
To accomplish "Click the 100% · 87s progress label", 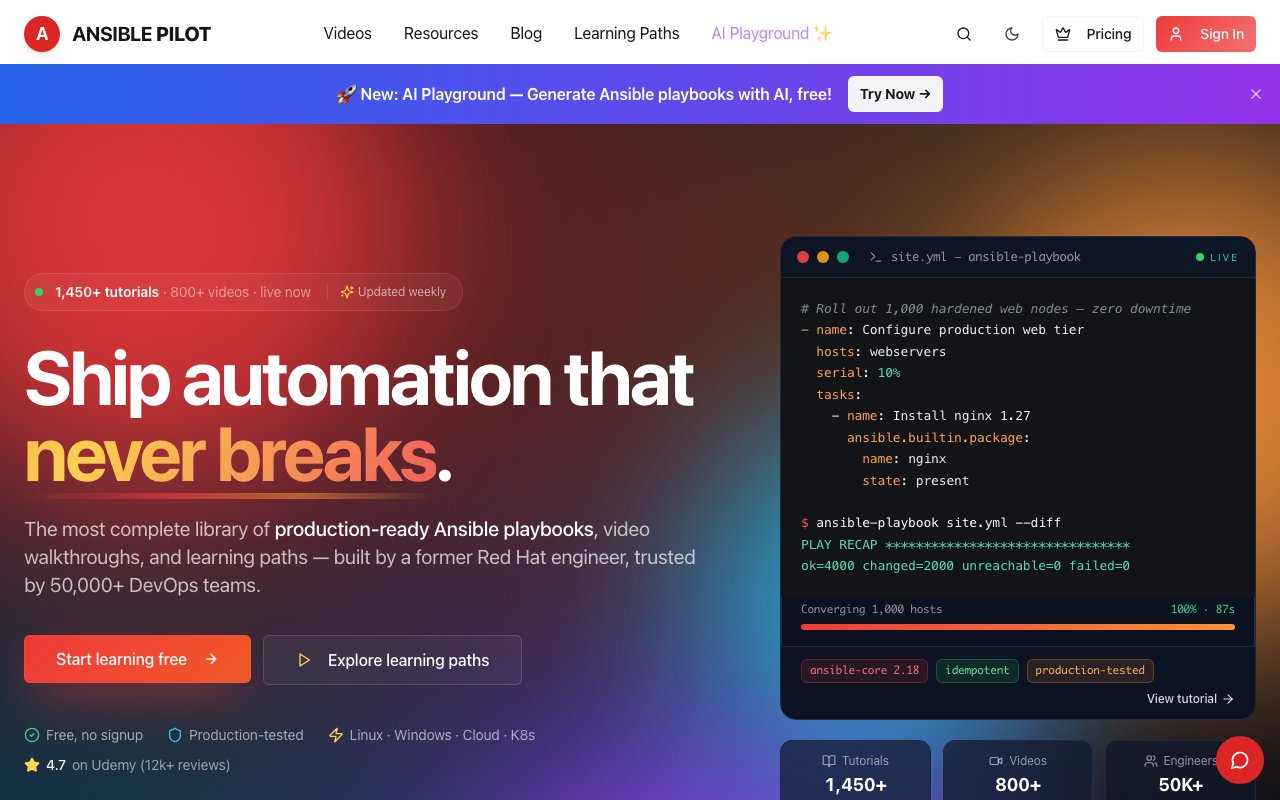I will click(1203, 609).
